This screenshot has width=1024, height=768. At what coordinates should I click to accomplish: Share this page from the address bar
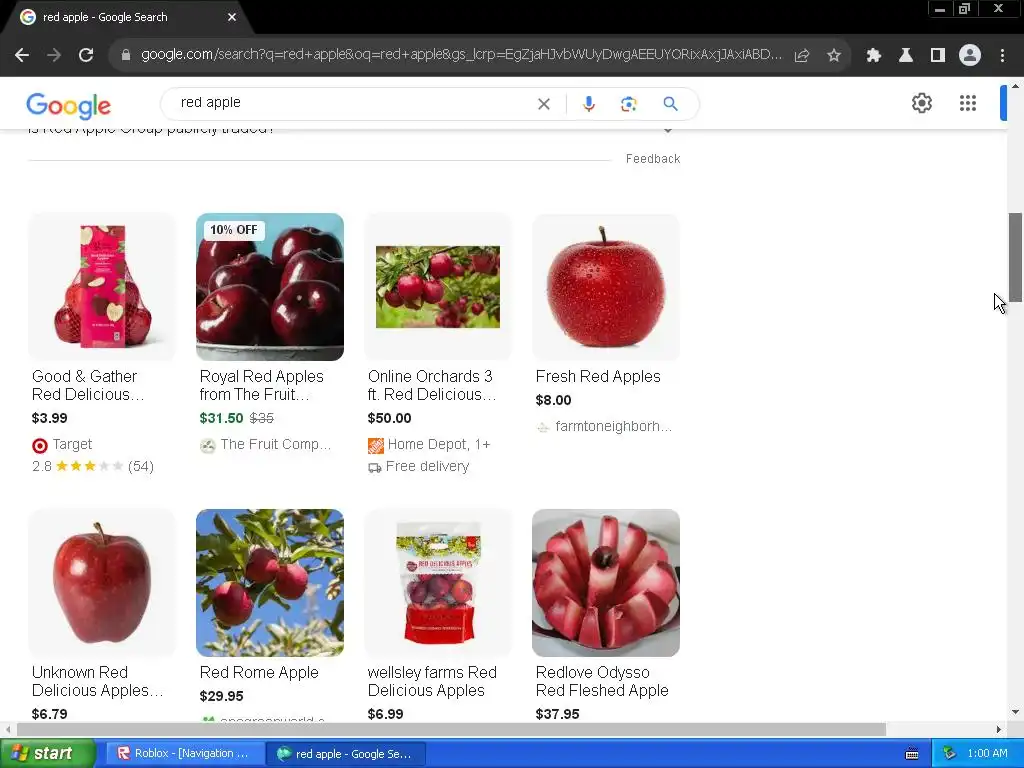pyautogui.click(x=802, y=55)
